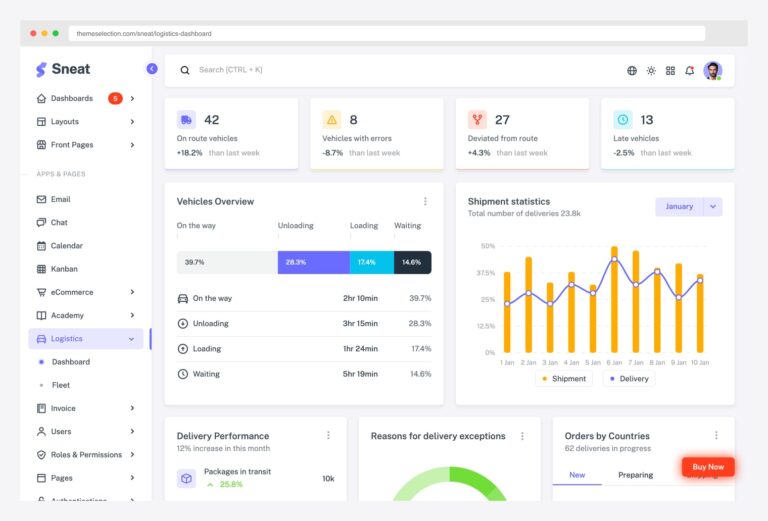Screen dimensions: 768x521
Task: Open the shortcuts grid icon
Action: [x=670, y=71]
